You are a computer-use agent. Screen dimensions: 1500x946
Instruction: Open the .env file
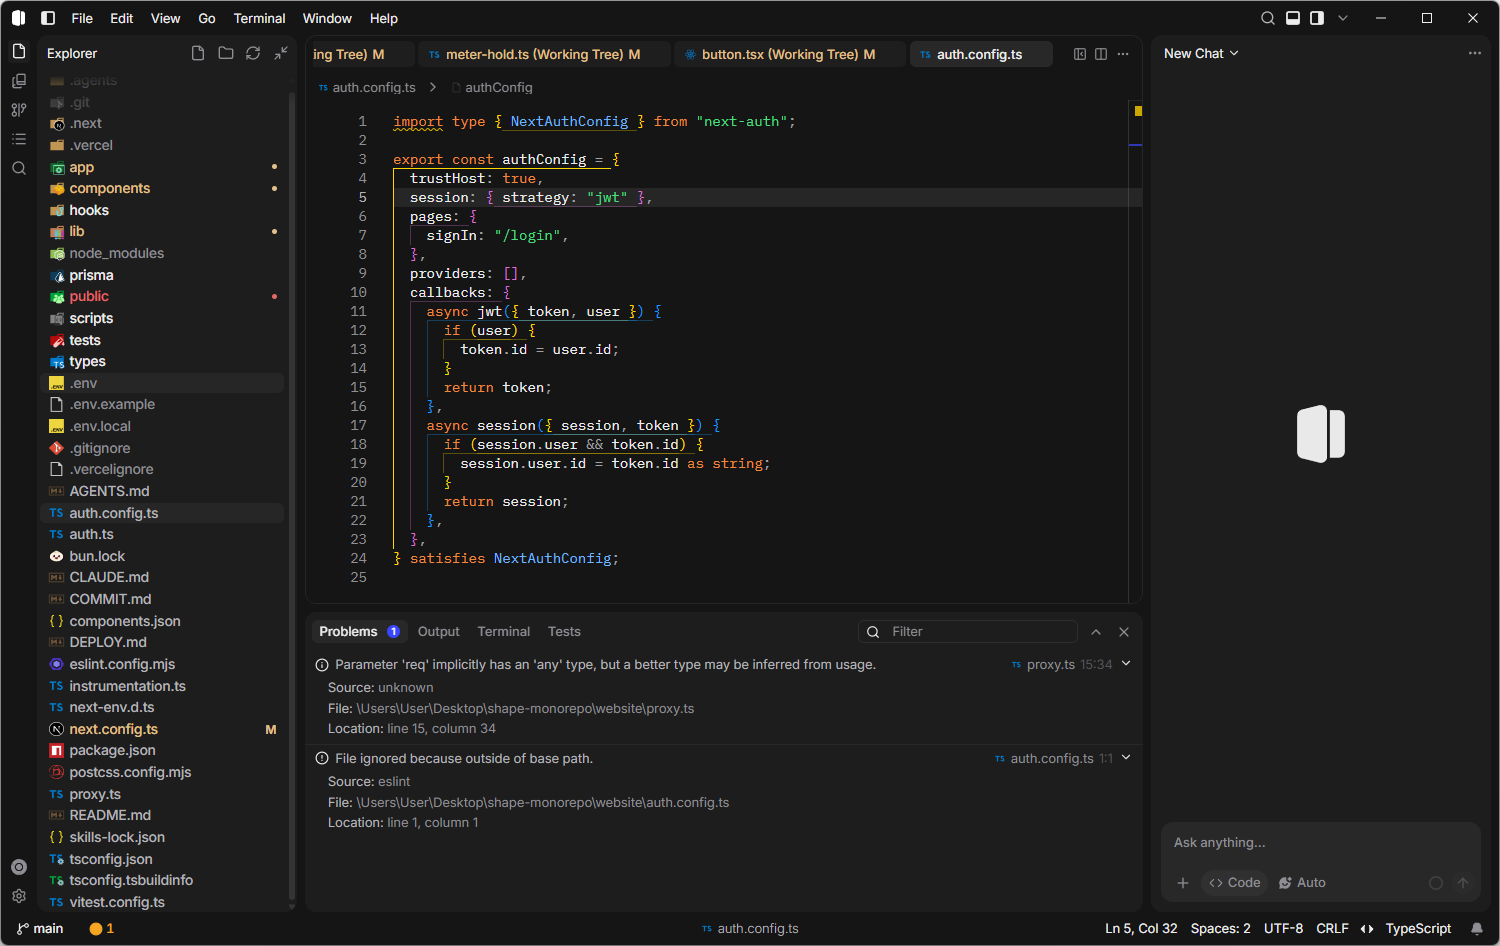pyautogui.click(x=164, y=383)
